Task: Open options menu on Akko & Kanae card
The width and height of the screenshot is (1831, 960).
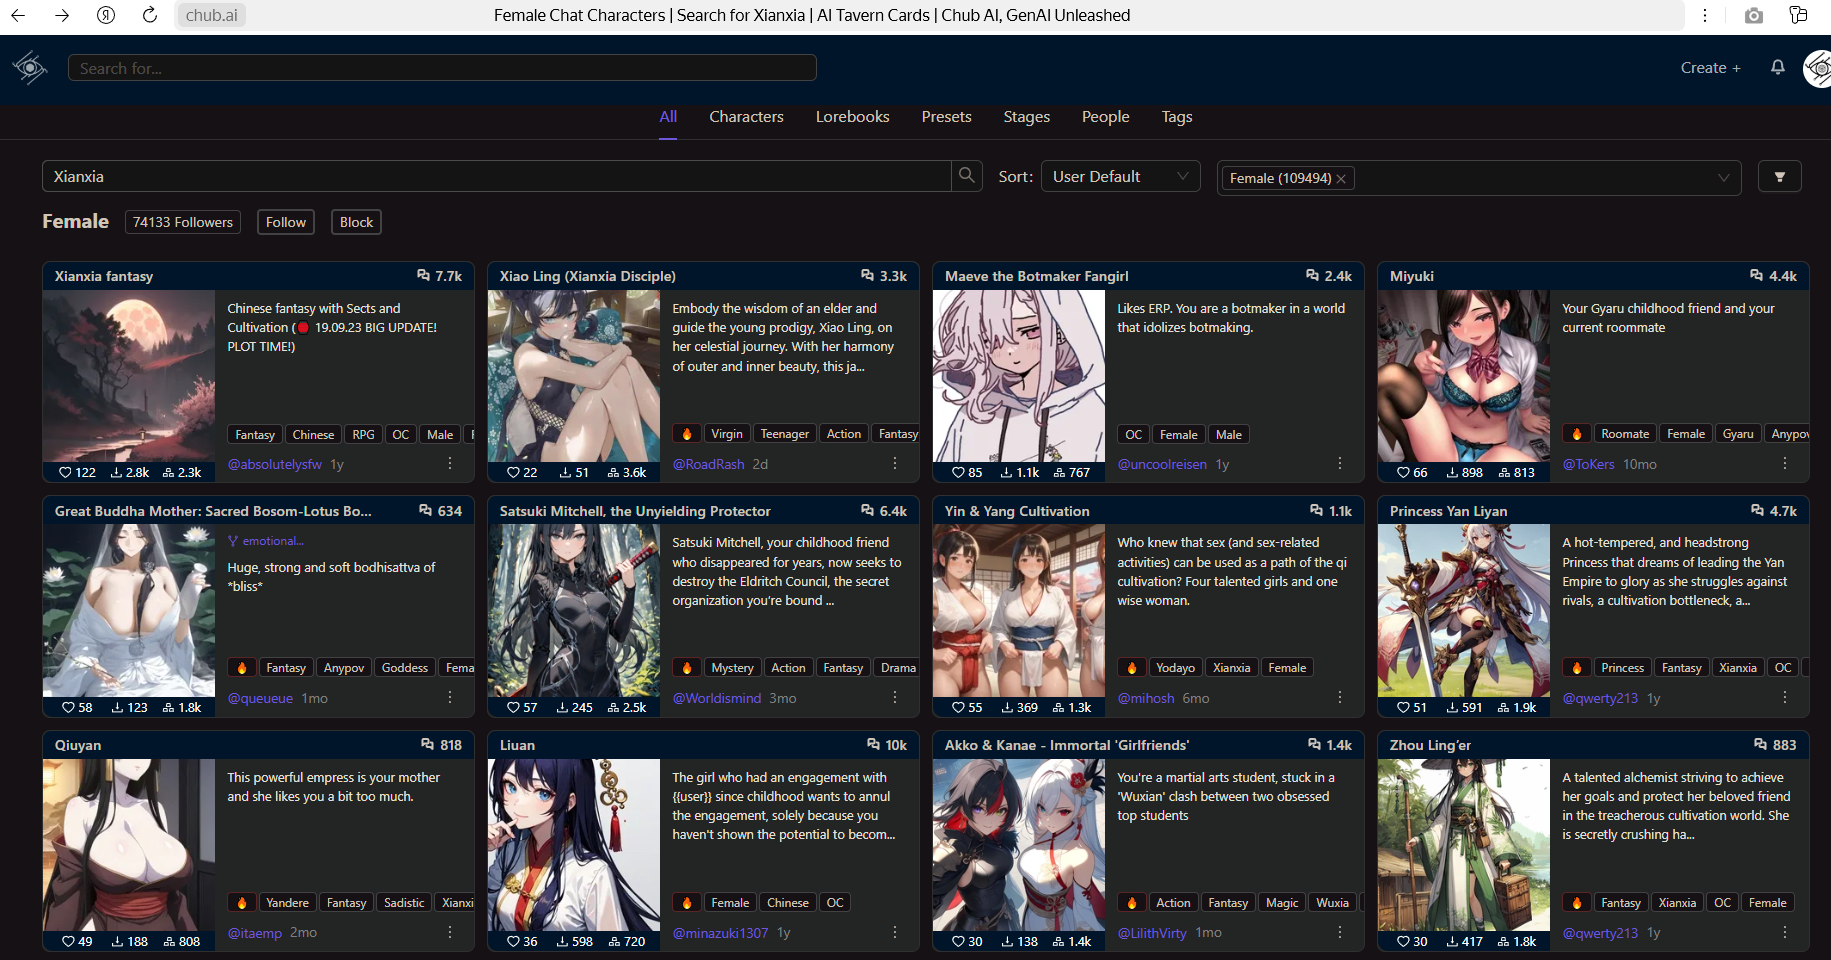Action: [x=1340, y=932]
